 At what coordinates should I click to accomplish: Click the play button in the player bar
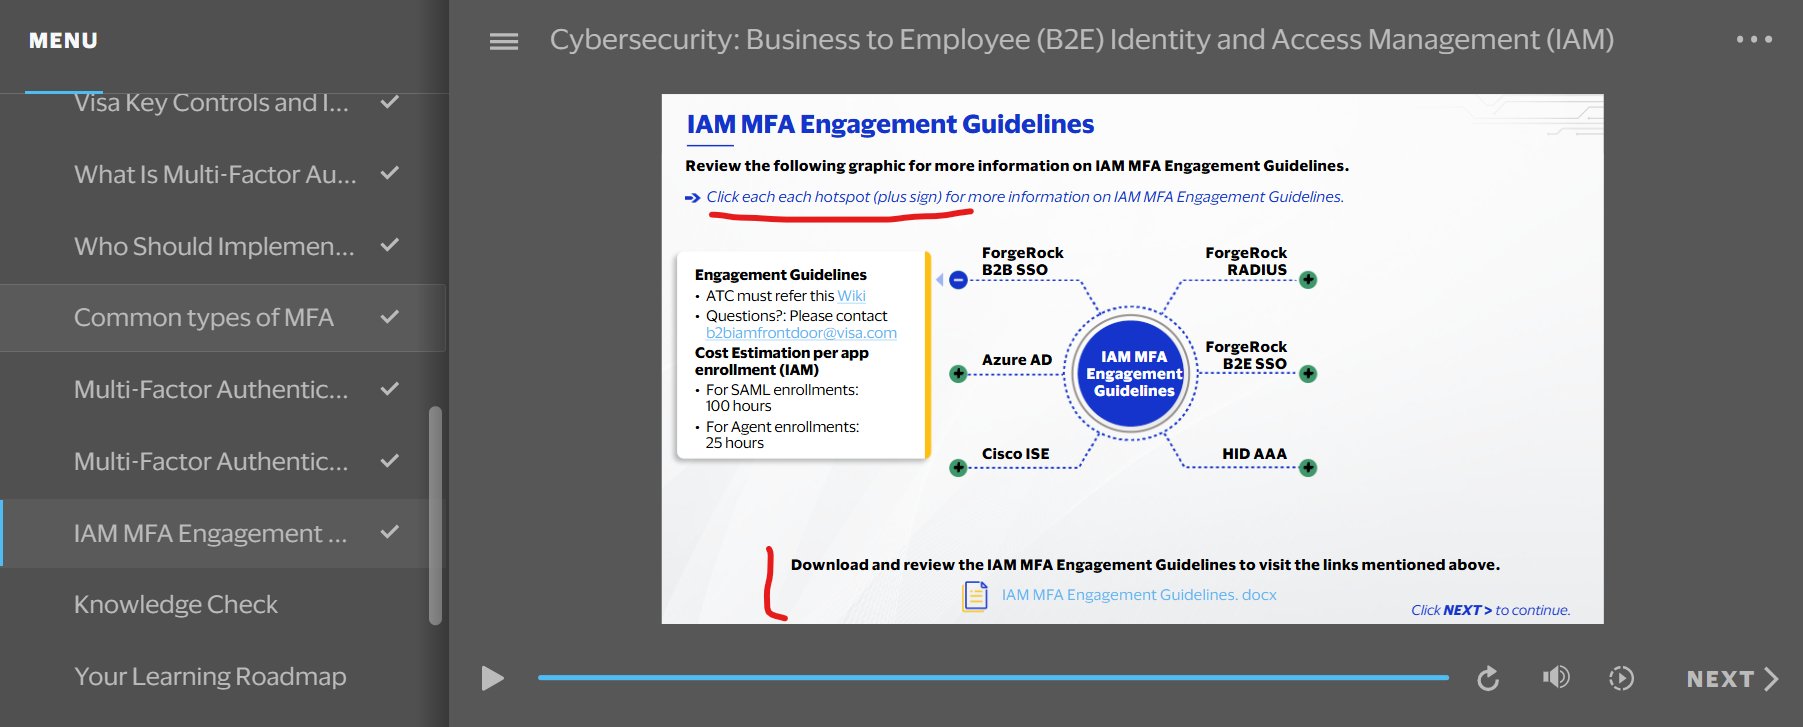(492, 678)
